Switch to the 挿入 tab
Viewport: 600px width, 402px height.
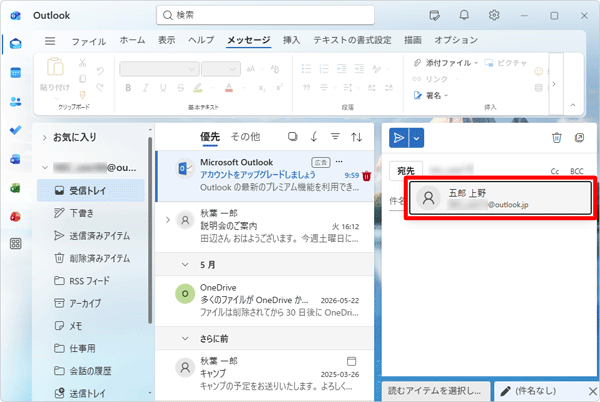pos(292,40)
